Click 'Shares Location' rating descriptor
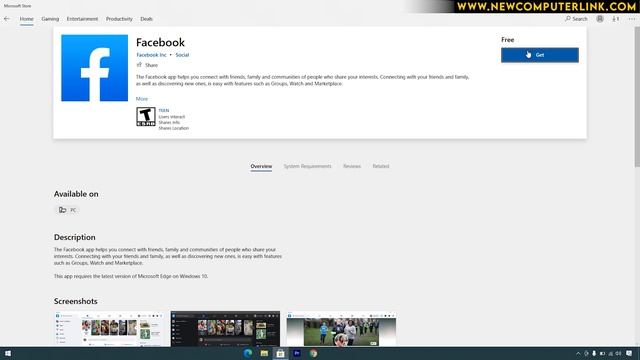Image resolution: width=640 pixels, height=360 pixels. coord(174,128)
